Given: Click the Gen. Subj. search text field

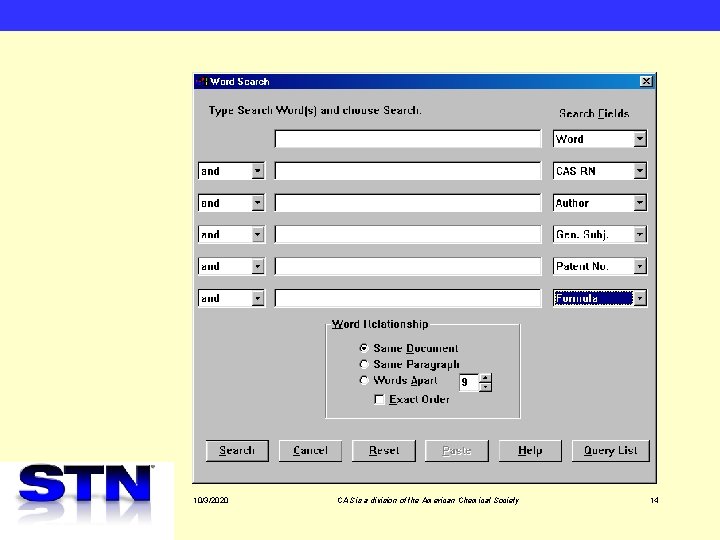Looking at the screenshot, I should click(408, 235).
